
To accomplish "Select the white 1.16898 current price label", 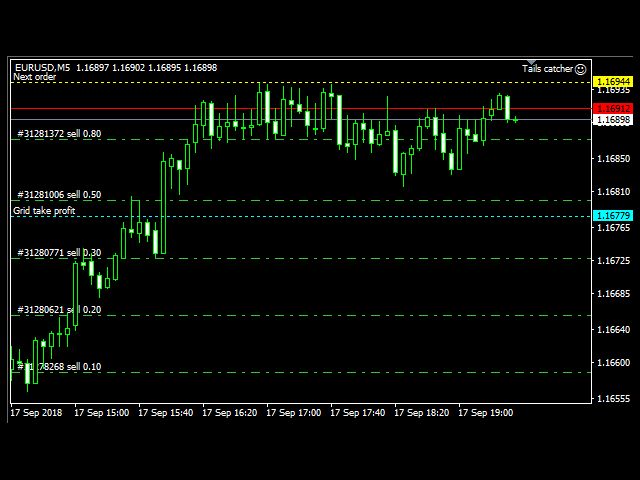I will [x=613, y=120].
